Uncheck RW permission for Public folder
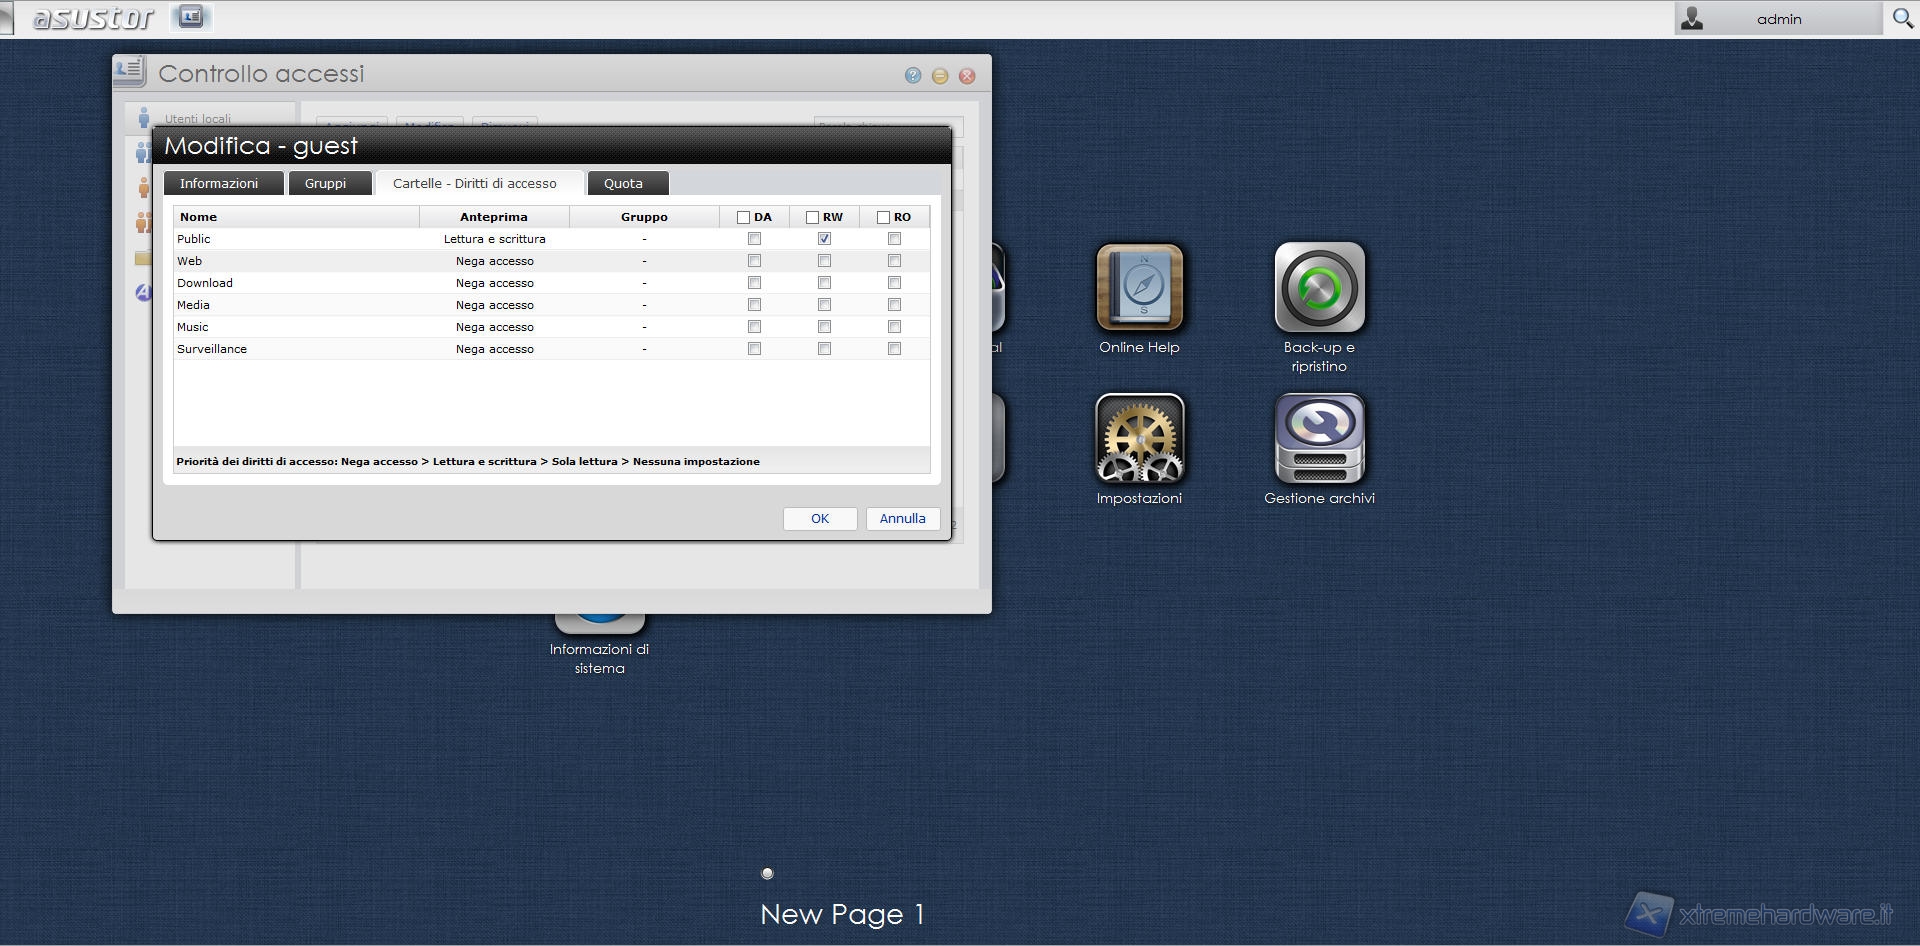 824,239
